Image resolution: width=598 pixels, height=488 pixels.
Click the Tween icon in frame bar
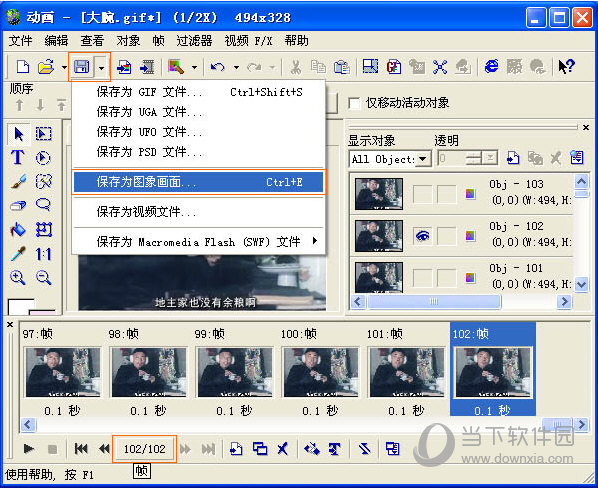(x=312, y=449)
